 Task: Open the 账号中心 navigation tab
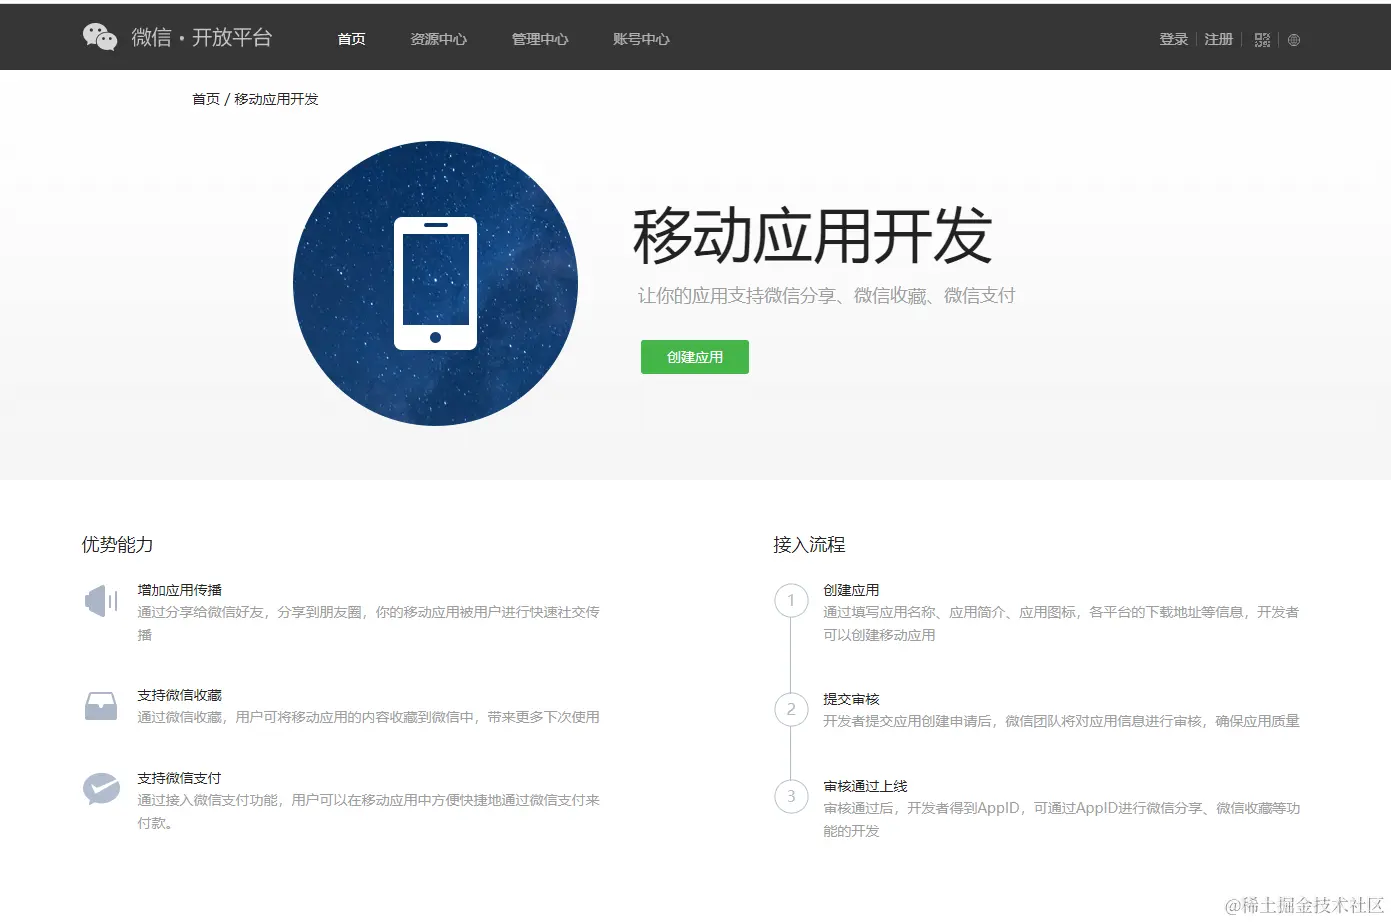click(x=641, y=39)
